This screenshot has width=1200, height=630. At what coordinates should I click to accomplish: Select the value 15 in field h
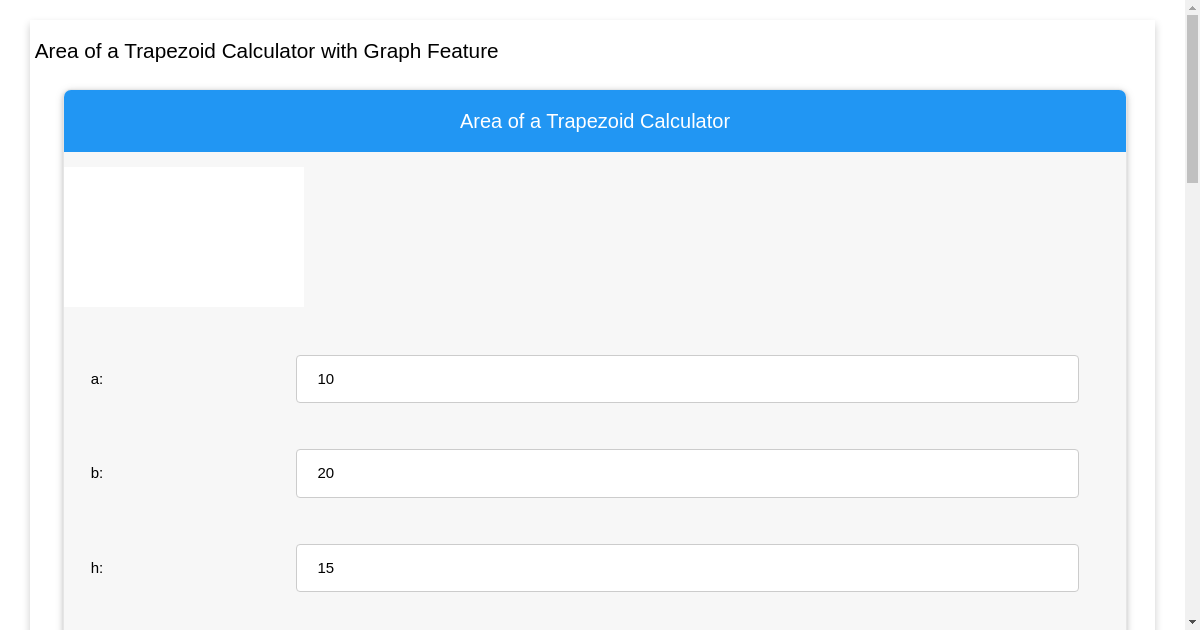point(326,568)
